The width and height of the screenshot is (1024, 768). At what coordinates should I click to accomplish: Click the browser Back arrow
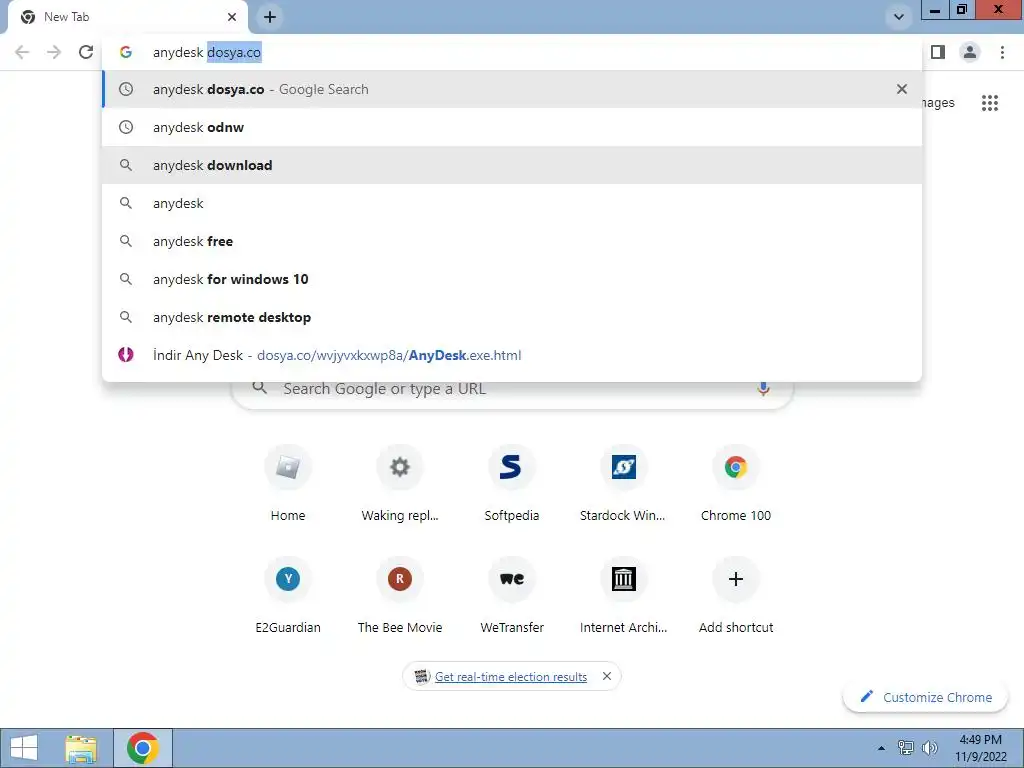pos(22,52)
